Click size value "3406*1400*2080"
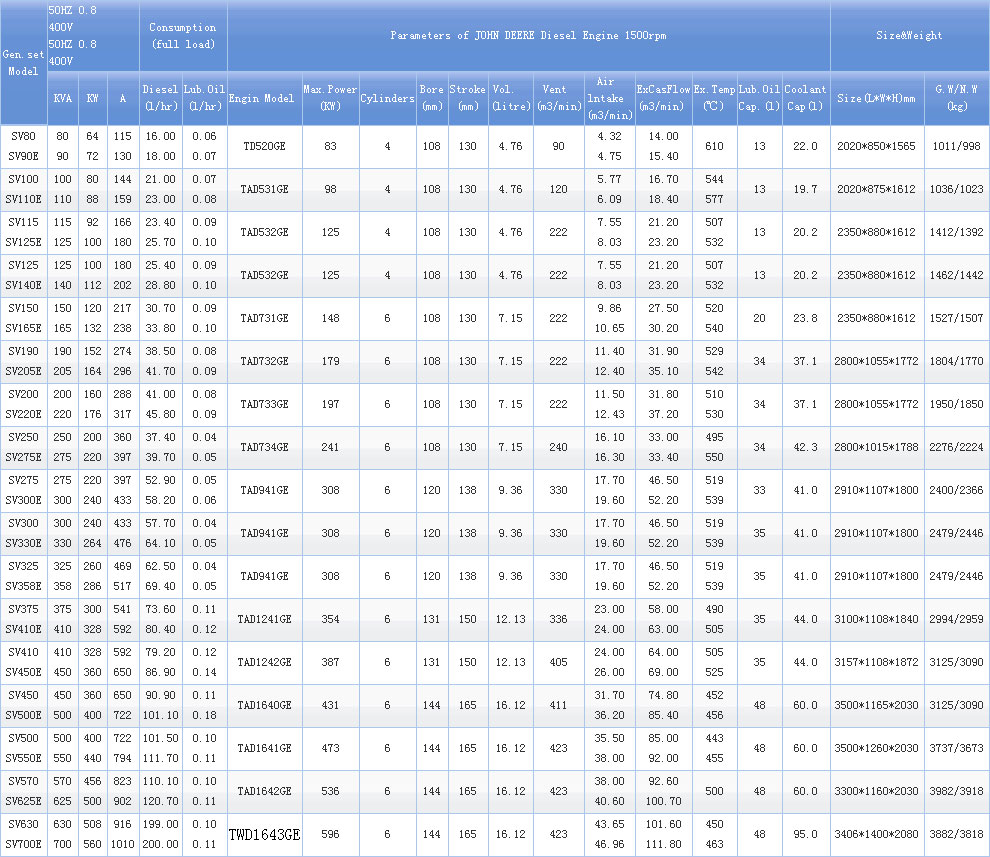The height and width of the screenshot is (857, 990). pos(876,834)
